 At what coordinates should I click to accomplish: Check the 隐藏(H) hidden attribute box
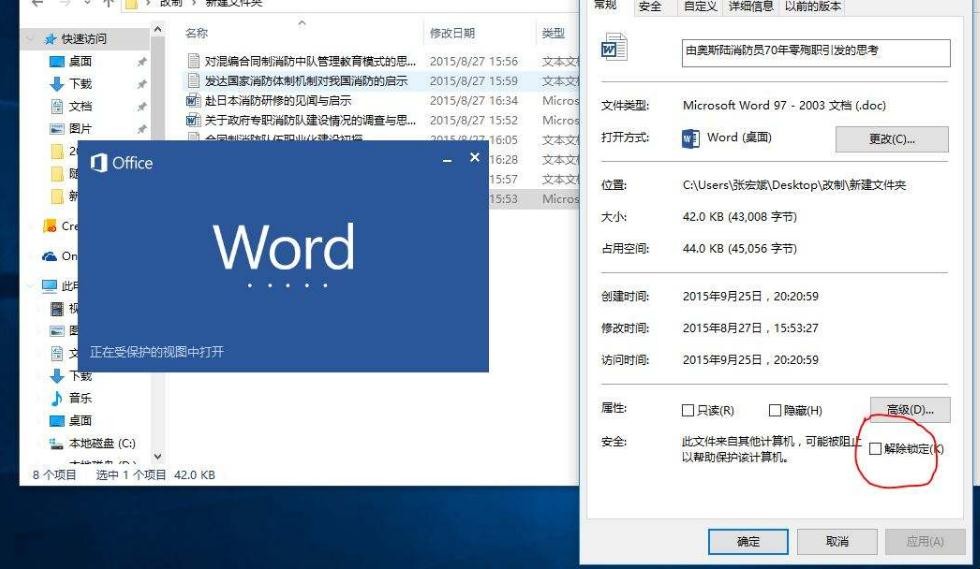775,410
